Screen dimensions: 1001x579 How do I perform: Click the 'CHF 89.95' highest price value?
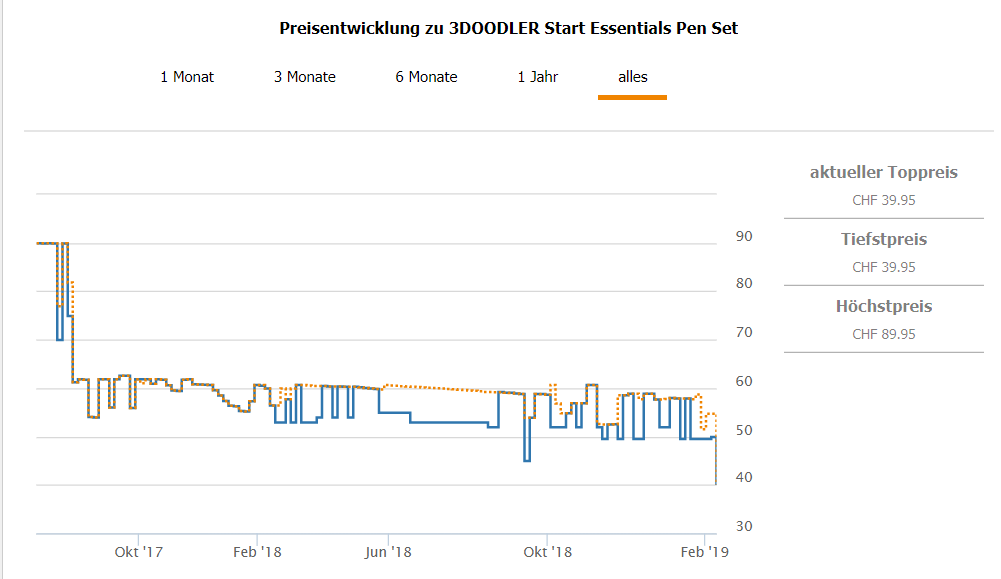click(883, 334)
